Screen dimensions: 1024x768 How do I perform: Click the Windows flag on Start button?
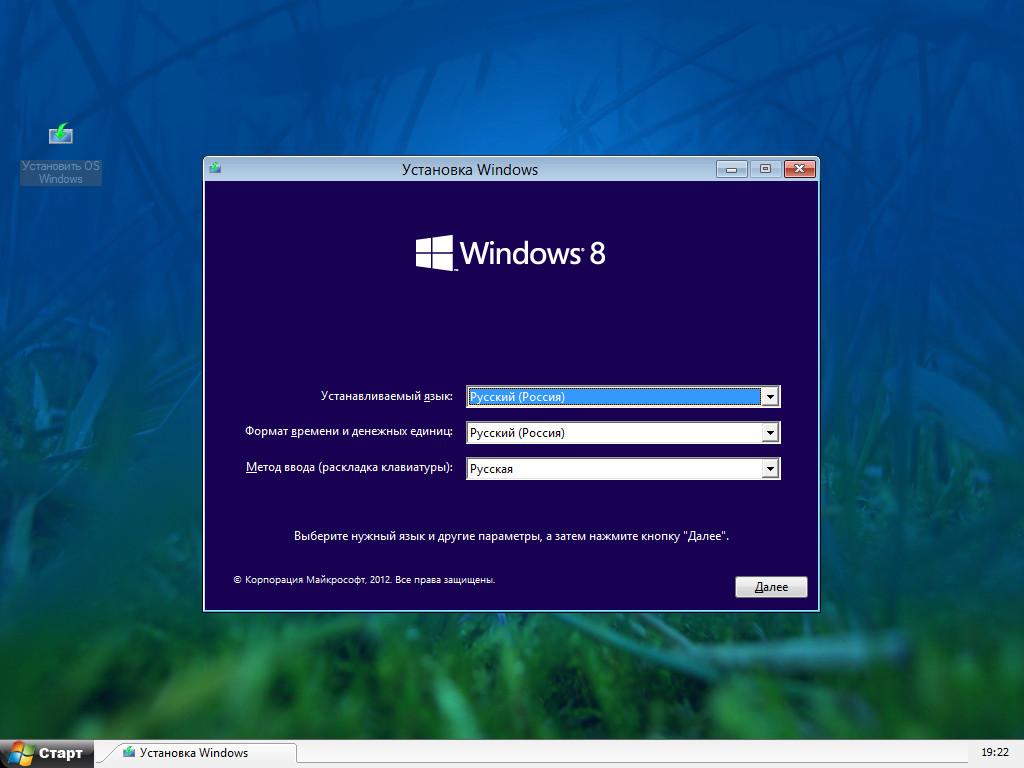[20, 753]
